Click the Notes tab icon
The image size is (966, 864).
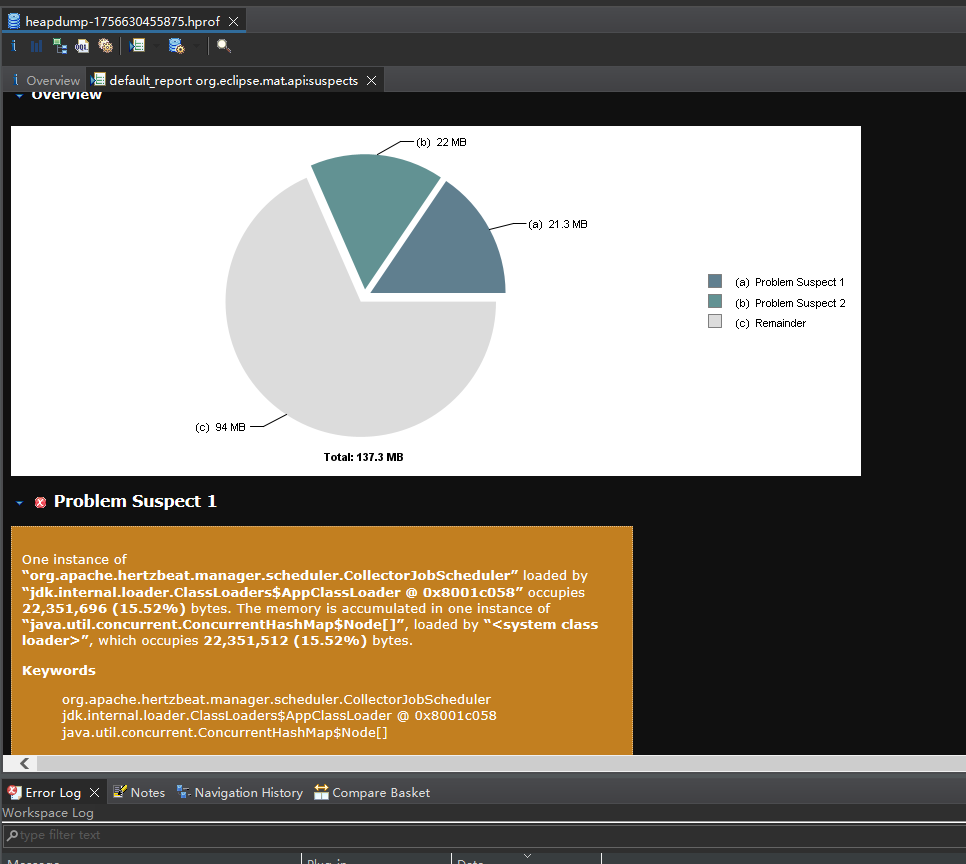pyautogui.click(x=120, y=792)
